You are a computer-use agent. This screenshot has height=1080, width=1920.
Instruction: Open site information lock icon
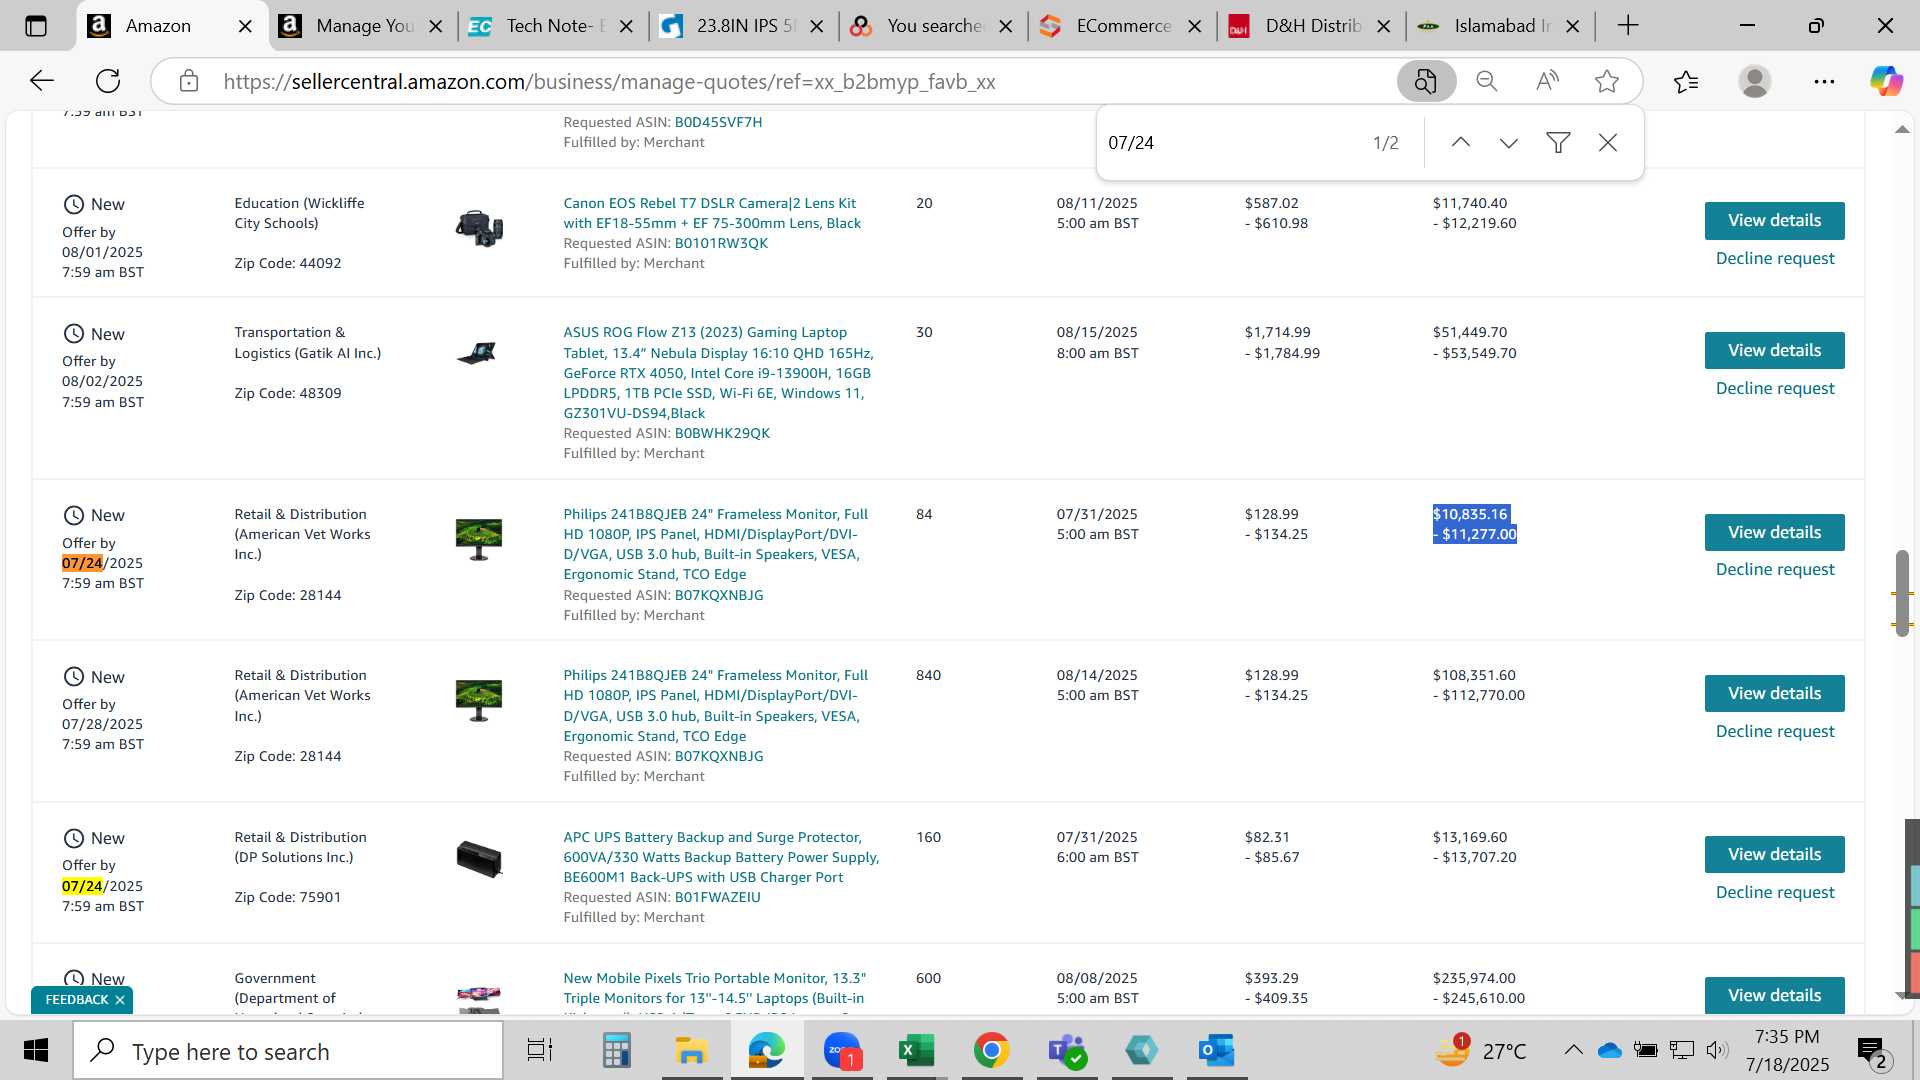click(189, 81)
